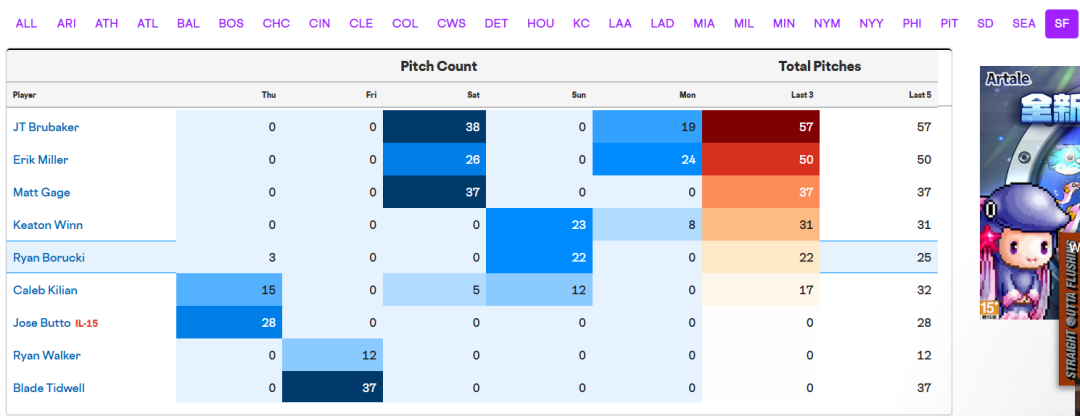Open the HOU team tab
1080x416 pixels.
pyautogui.click(x=540, y=23)
